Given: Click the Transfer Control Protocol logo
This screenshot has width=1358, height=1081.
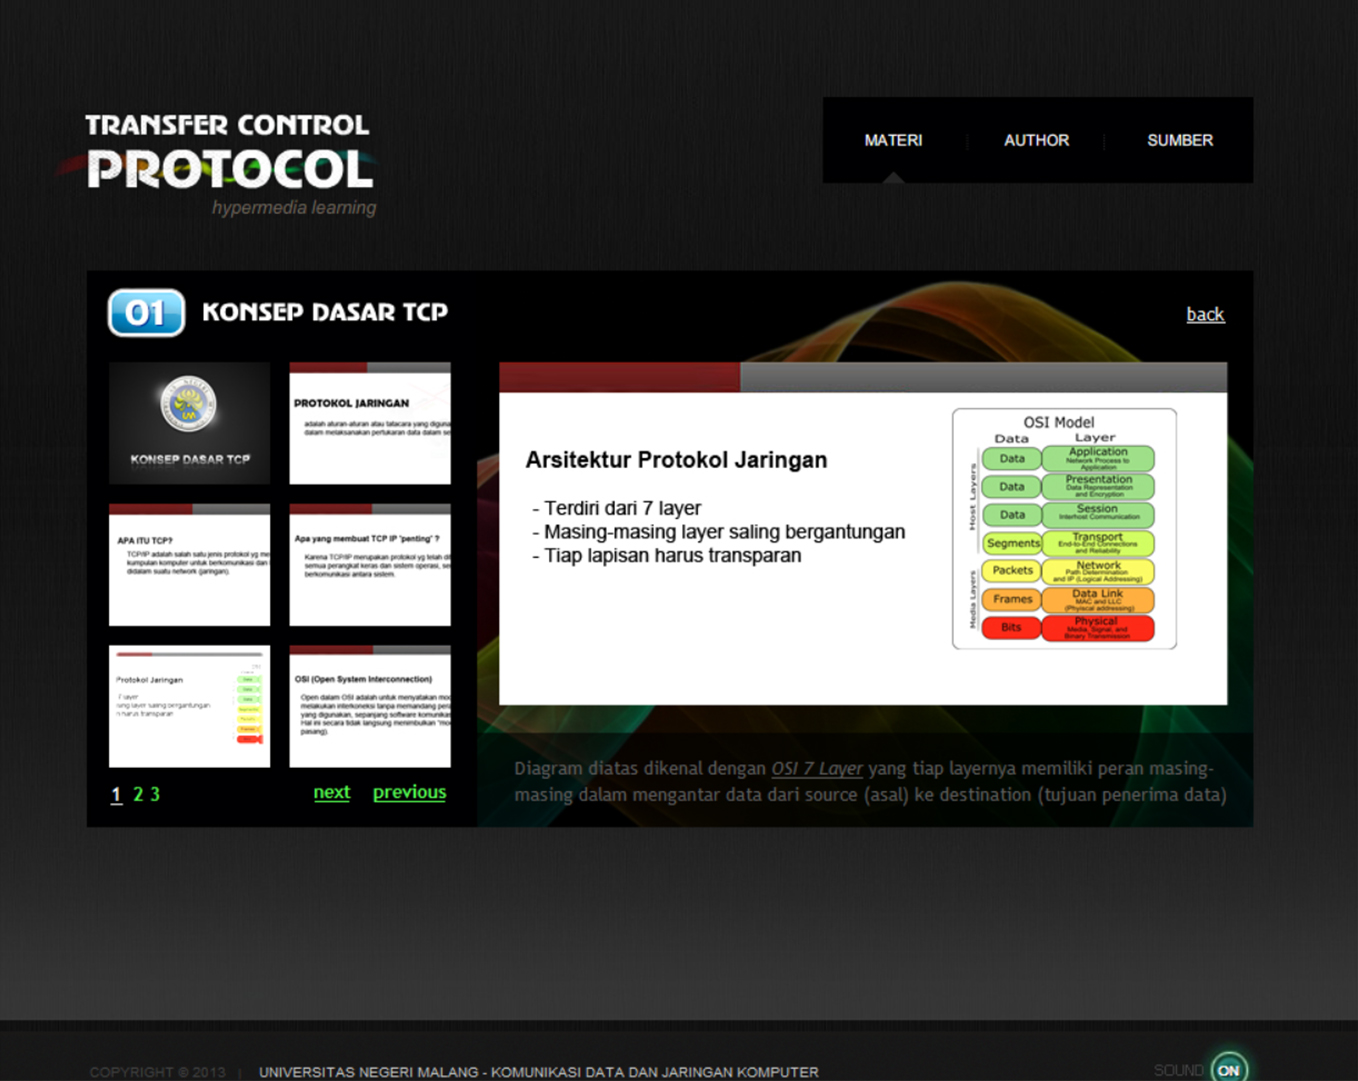Looking at the screenshot, I should point(230,160).
